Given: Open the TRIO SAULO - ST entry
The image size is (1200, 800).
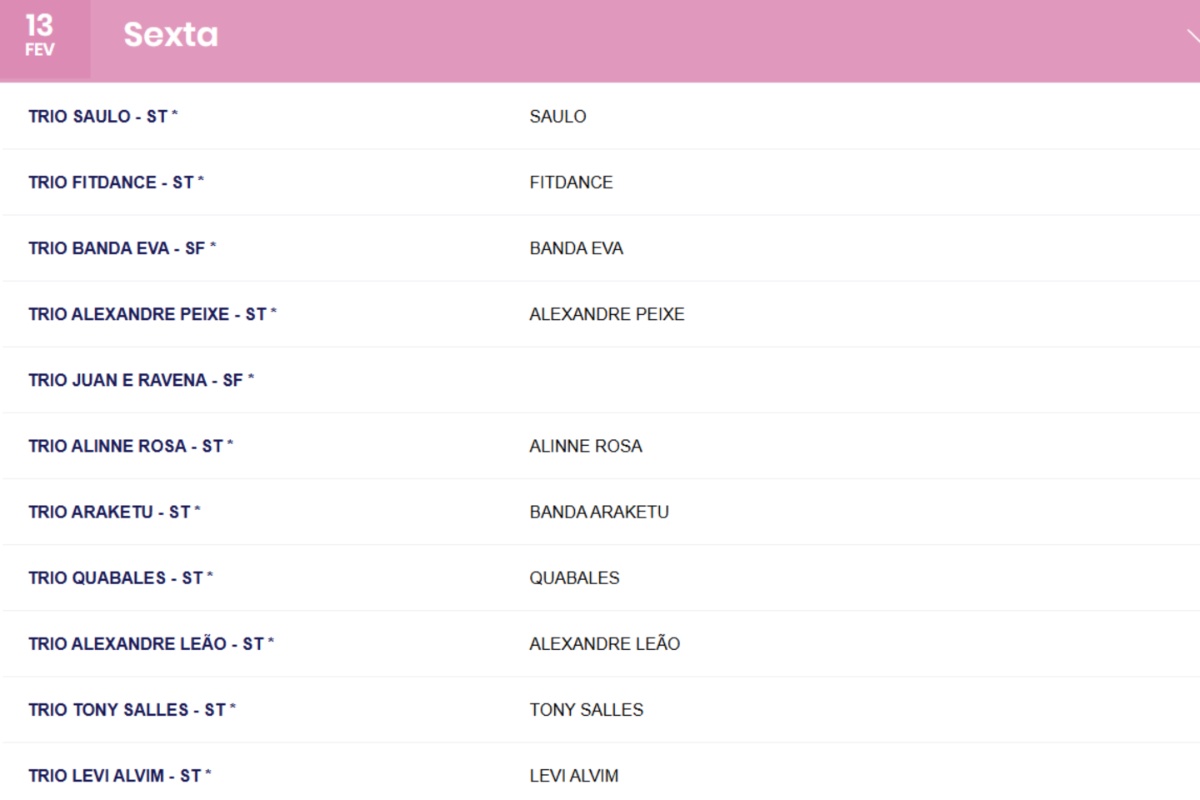Looking at the screenshot, I should tap(103, 116).
